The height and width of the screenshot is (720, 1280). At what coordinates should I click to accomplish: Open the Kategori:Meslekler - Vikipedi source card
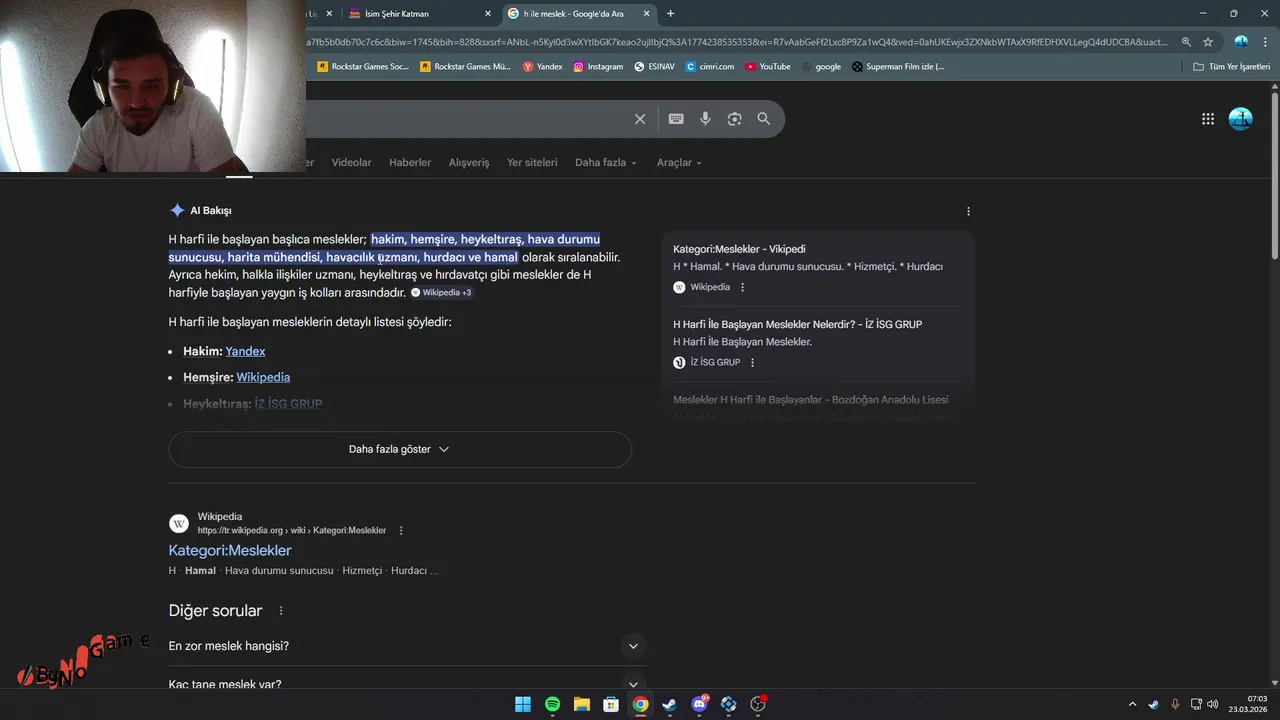point(817,268)
